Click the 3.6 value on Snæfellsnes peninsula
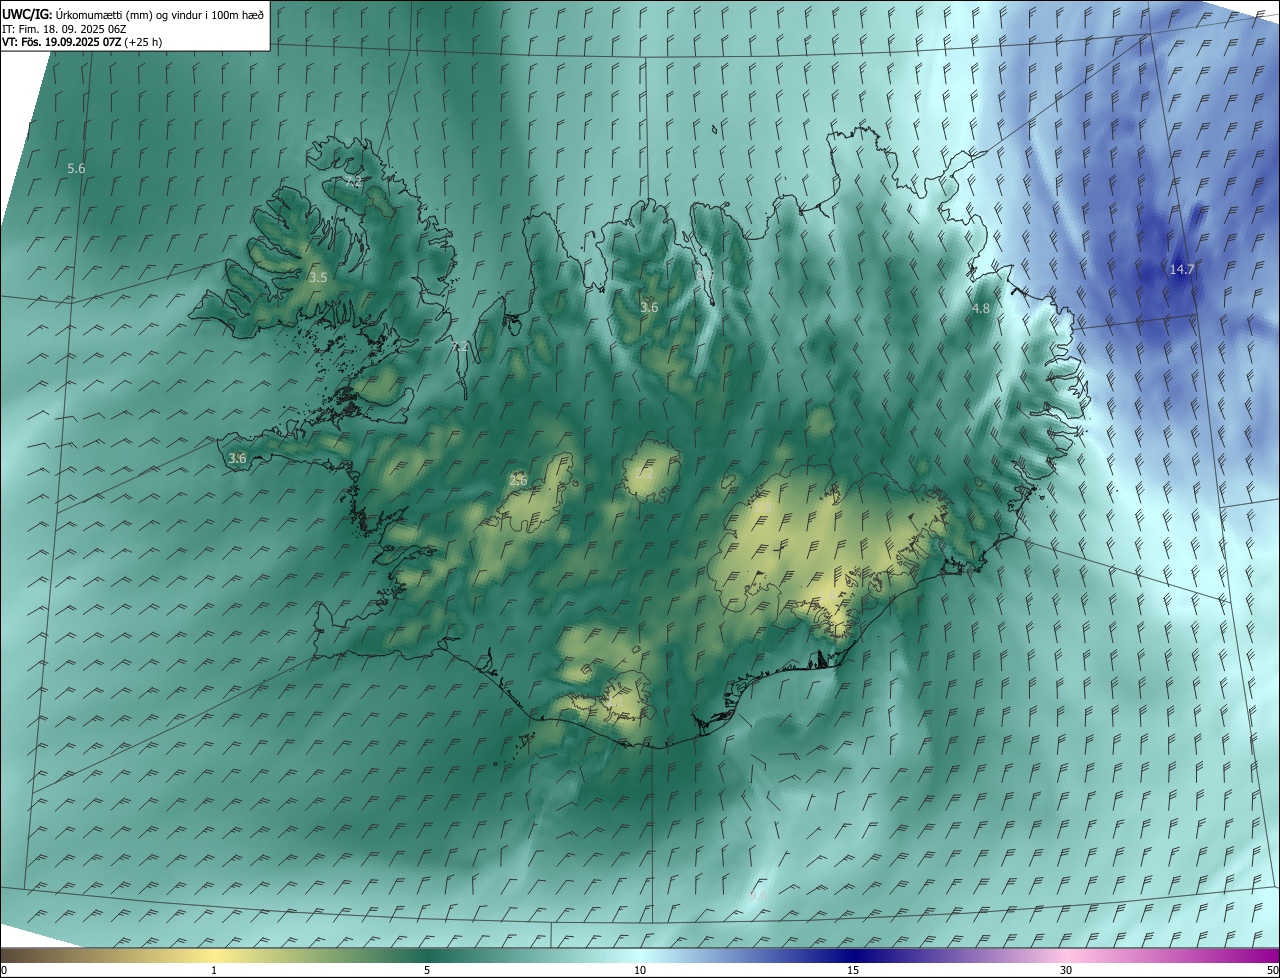Viewport: 1280px width, 978px height. [x=237, y=458]
